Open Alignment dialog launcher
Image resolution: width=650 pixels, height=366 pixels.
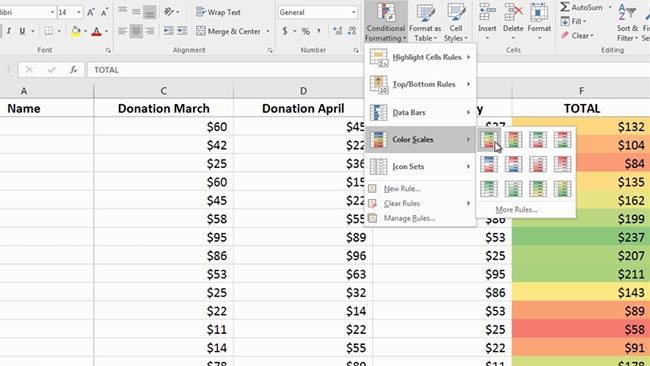[x=270, y=50]
